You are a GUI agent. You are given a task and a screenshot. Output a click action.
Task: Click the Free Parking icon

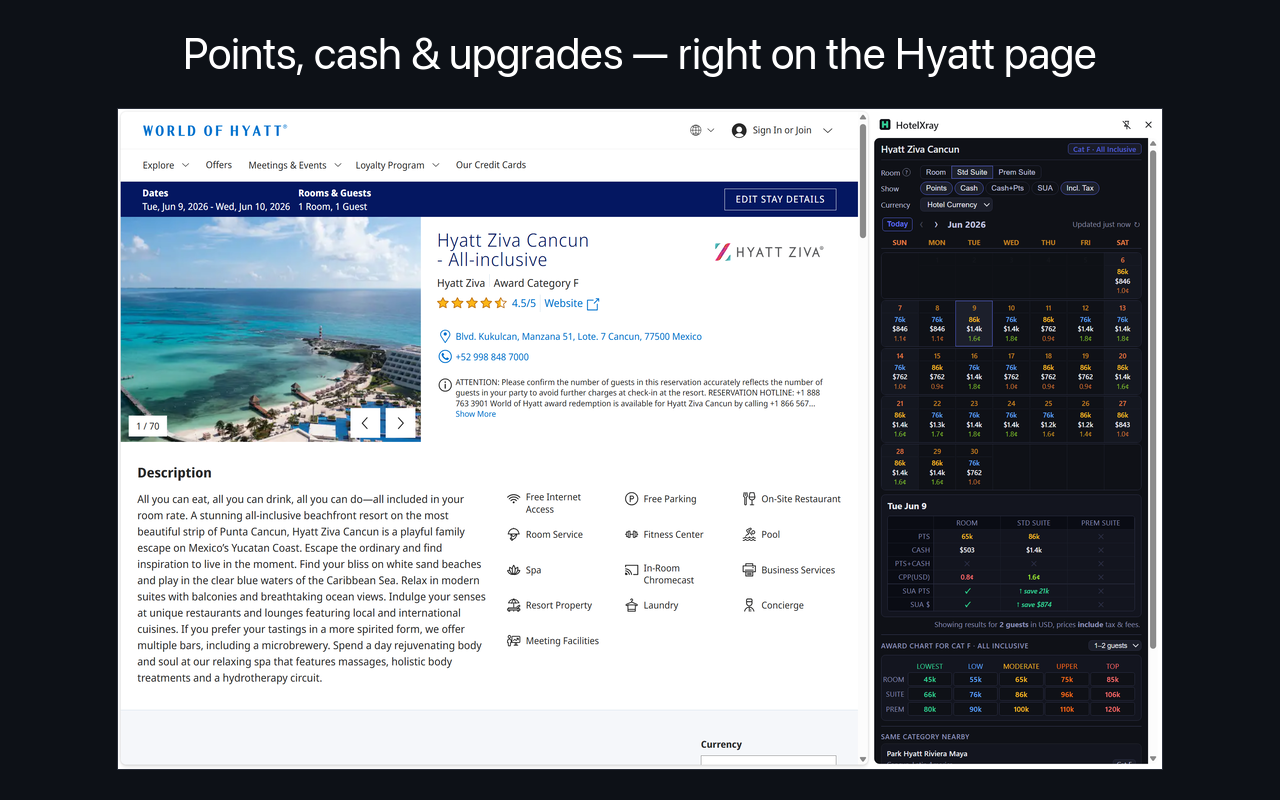click(x=632, y=499)
